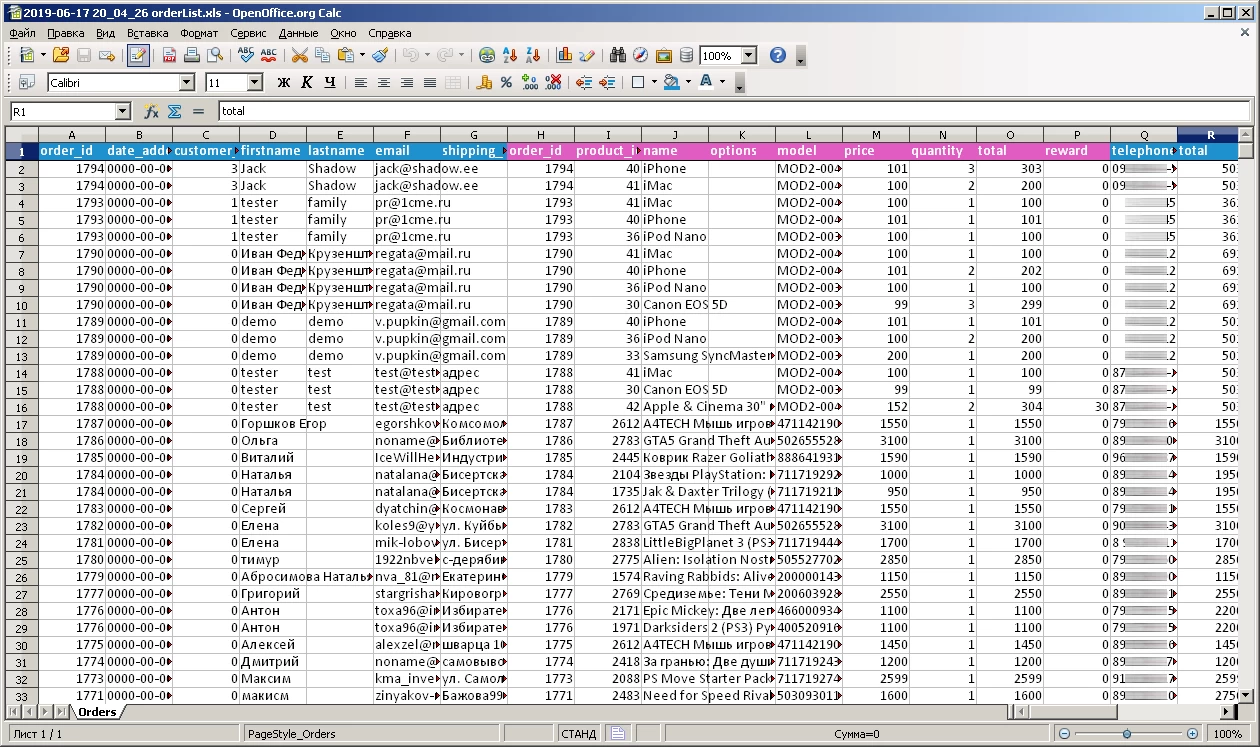1260x747 pixels.
Task: Open the Gallery
Action: pos(664,56)
